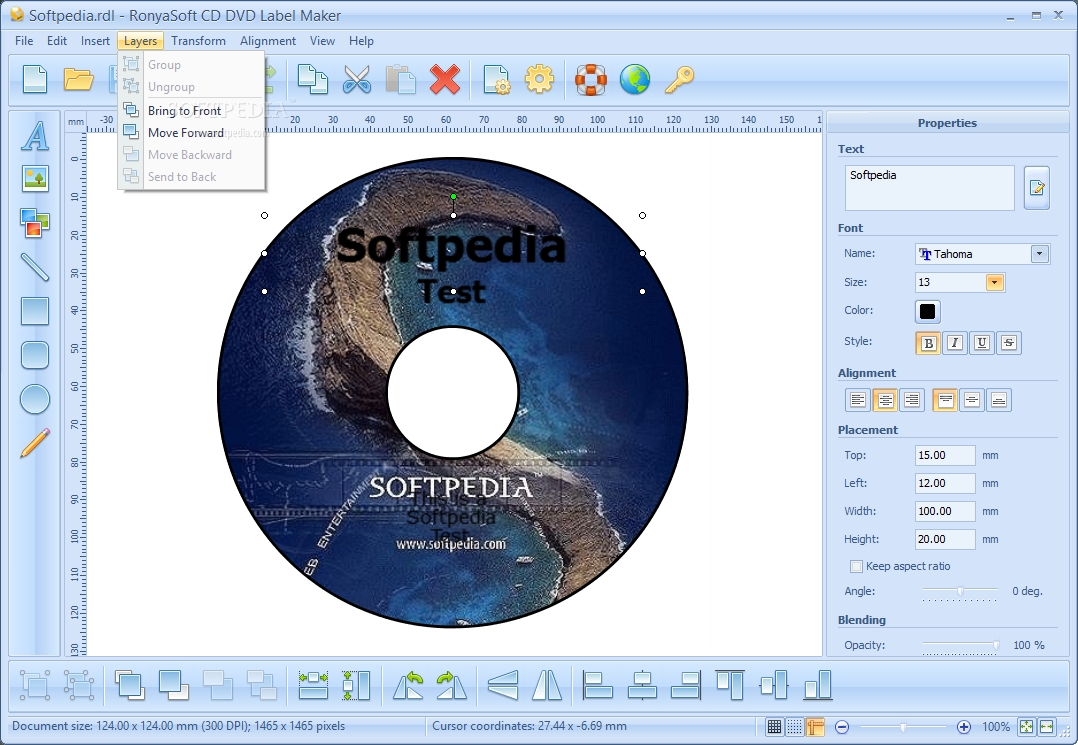Toggle Underline text style
Viewport: 1078px width, 745px height.
click(982, 343)
